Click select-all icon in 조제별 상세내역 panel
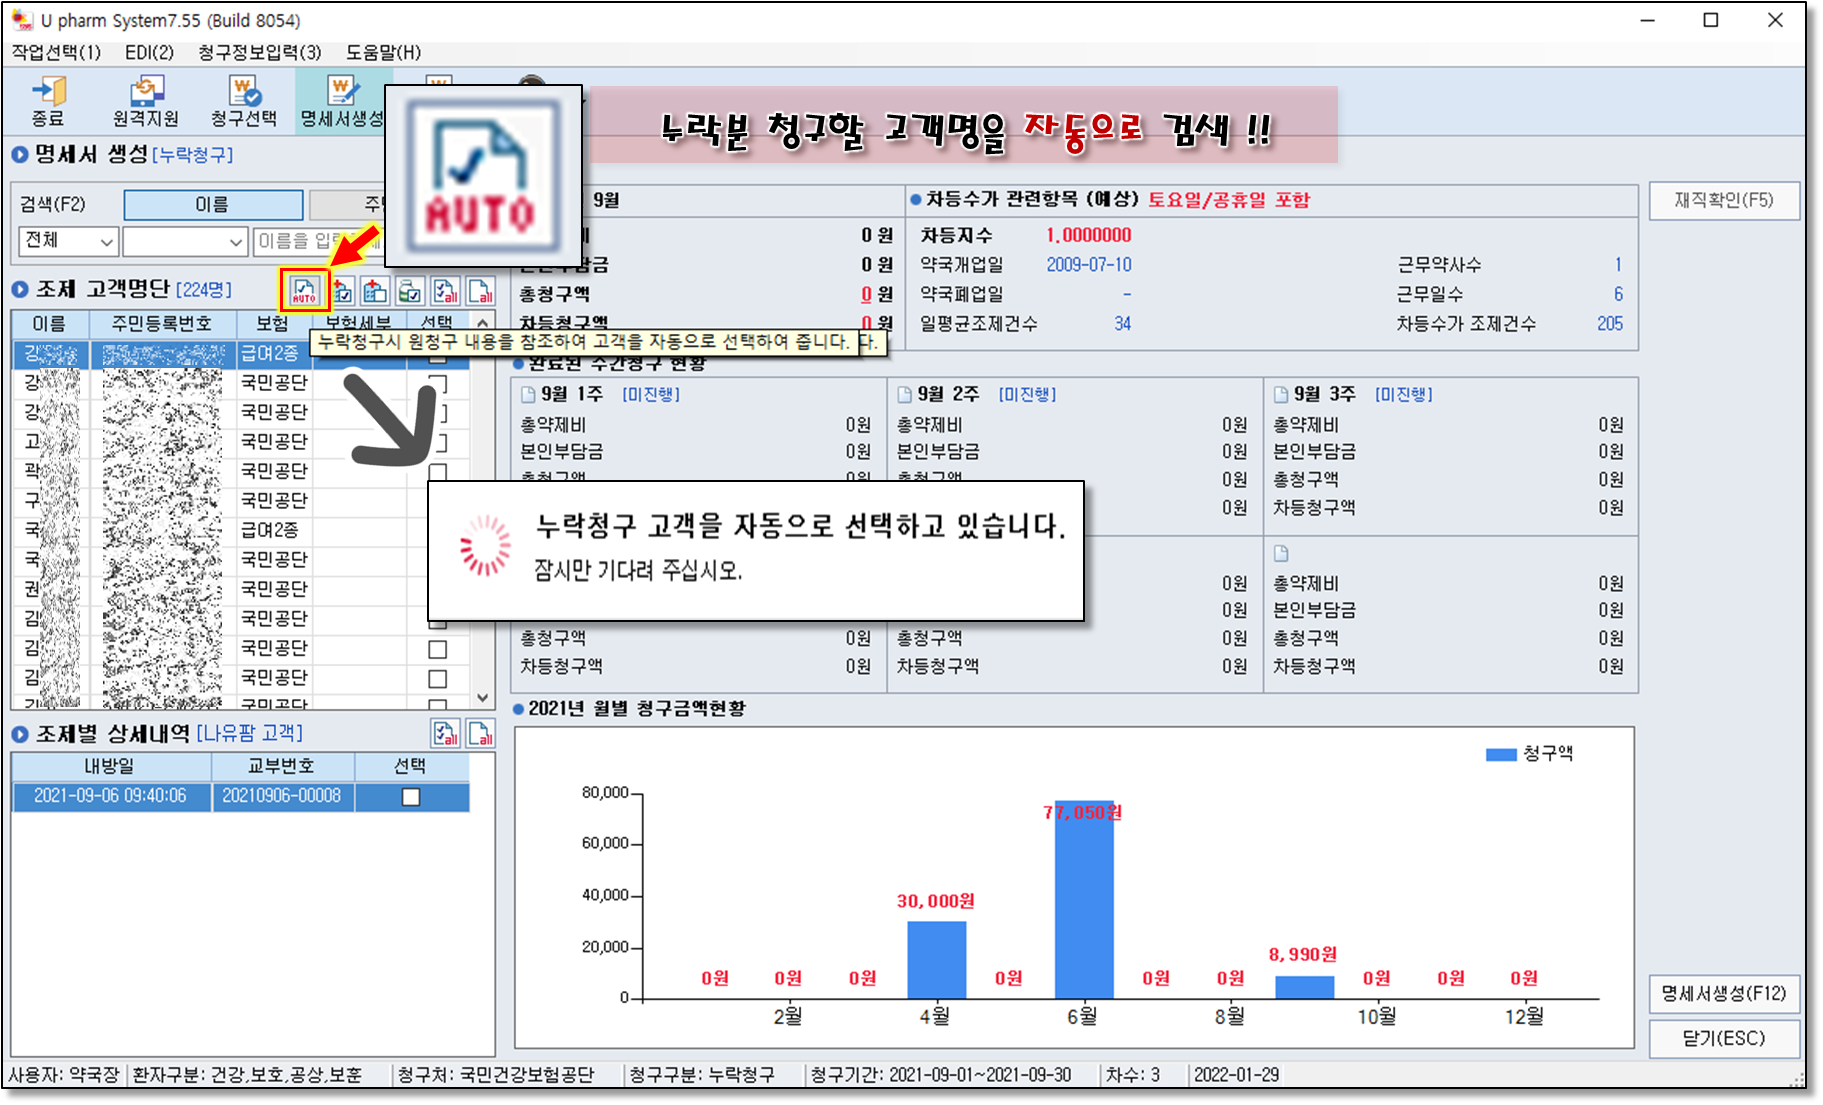This screenshot has height=1105, width=1823. 445,734
